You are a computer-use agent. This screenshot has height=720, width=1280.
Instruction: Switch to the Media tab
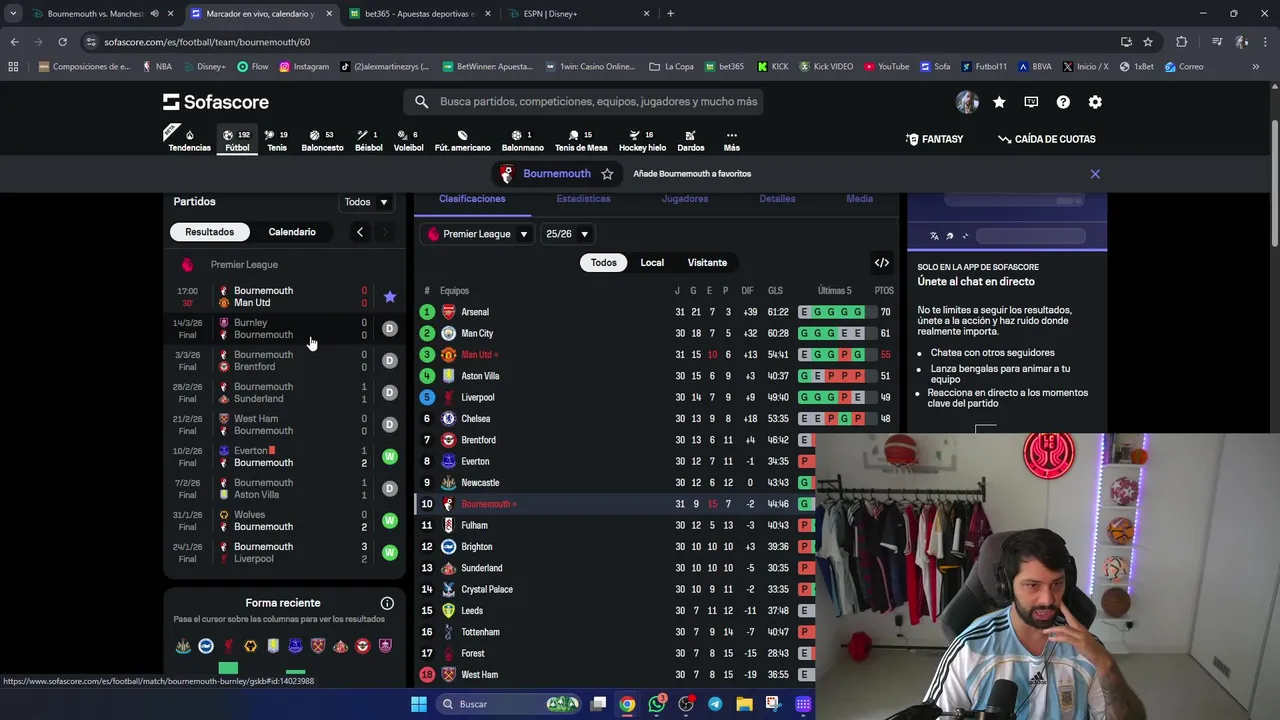[x=860, y=199]
